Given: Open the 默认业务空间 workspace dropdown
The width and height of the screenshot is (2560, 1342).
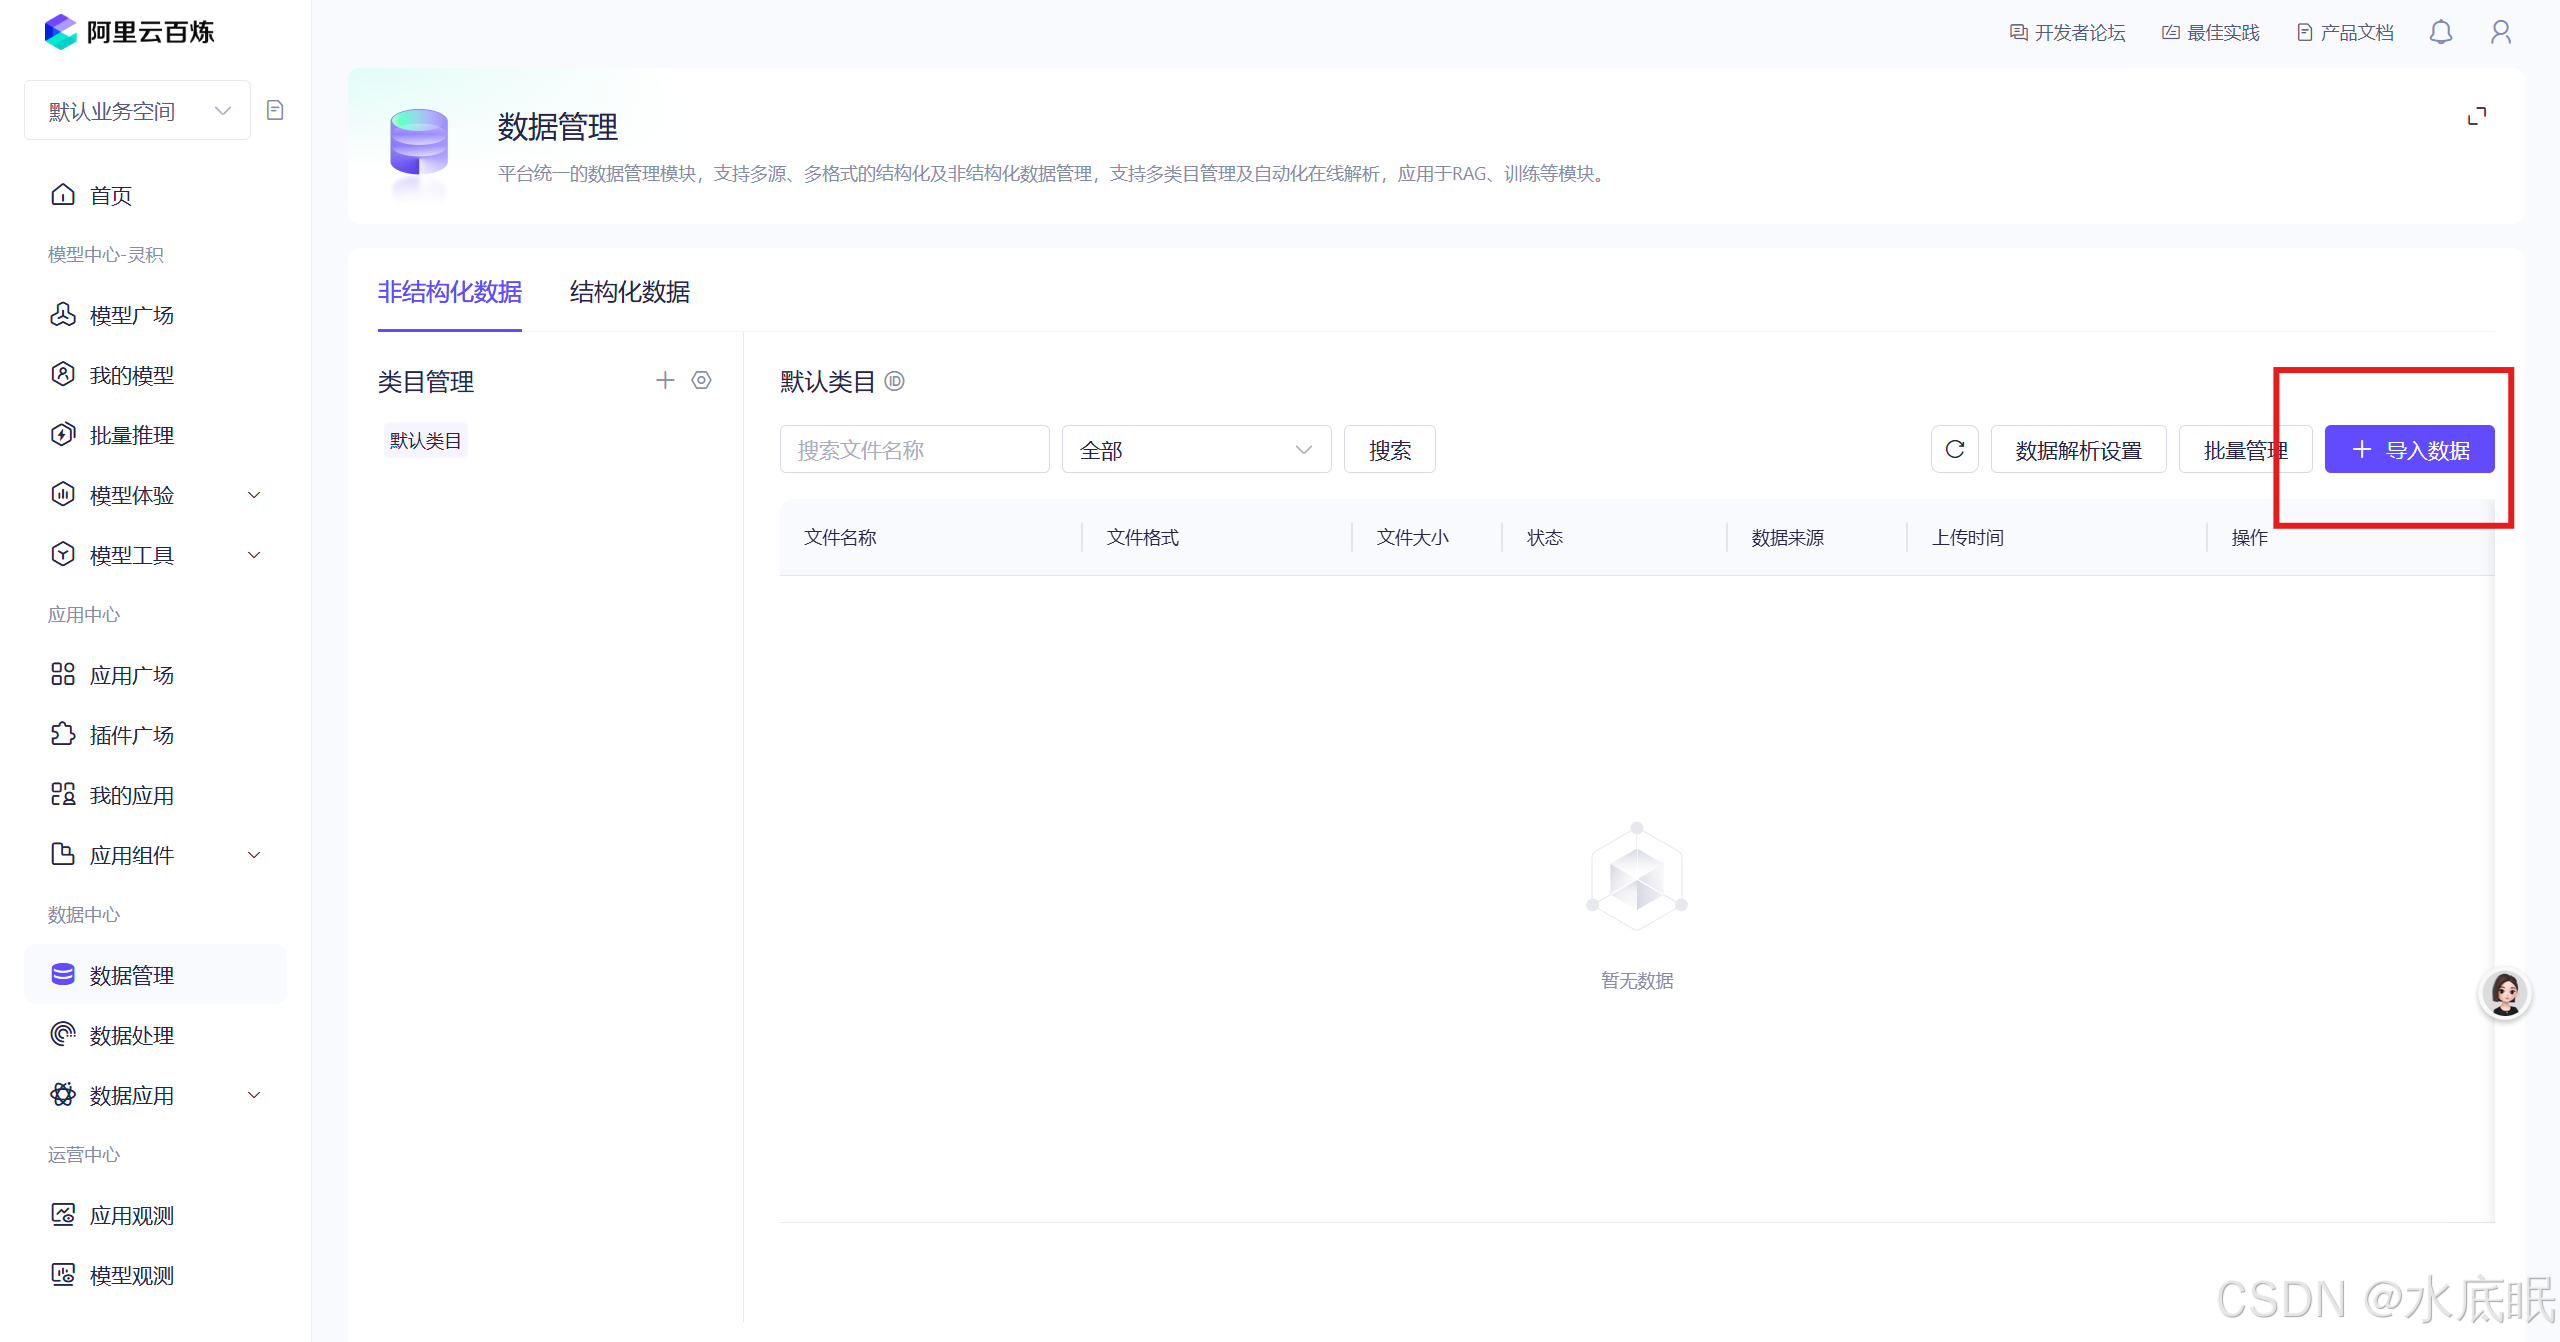Looking at the screenshot, I should (x=138, y=110).
